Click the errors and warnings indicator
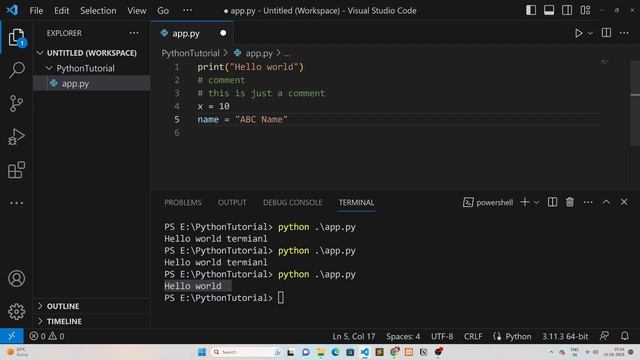 pos(47,336)
